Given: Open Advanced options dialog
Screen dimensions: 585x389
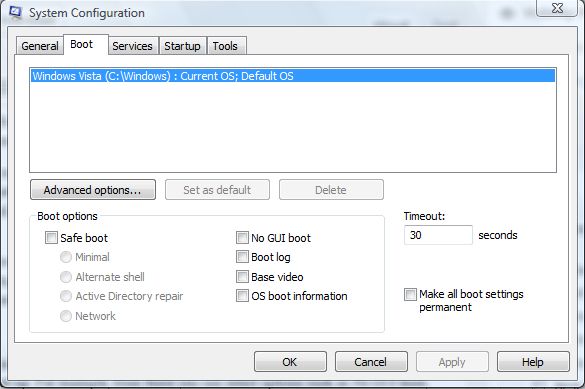Looking at the screenshot, I should [x=93, y=190].
